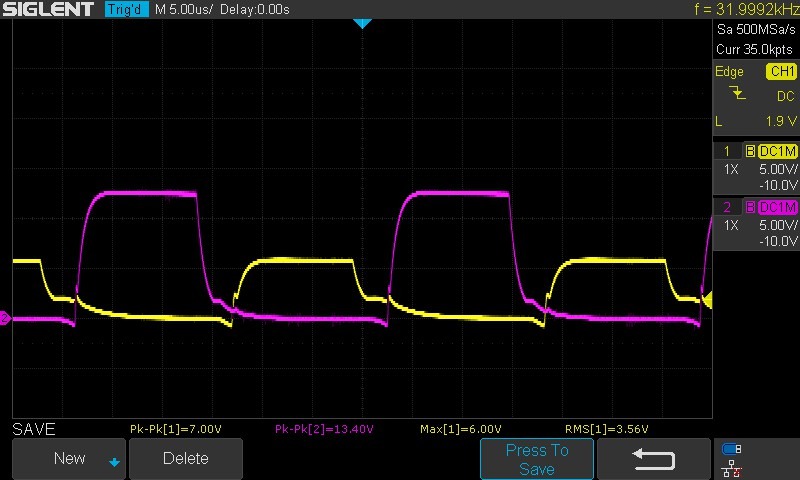Select the Trig'd status indicator
800x480 pixels.
coord(127,9)
